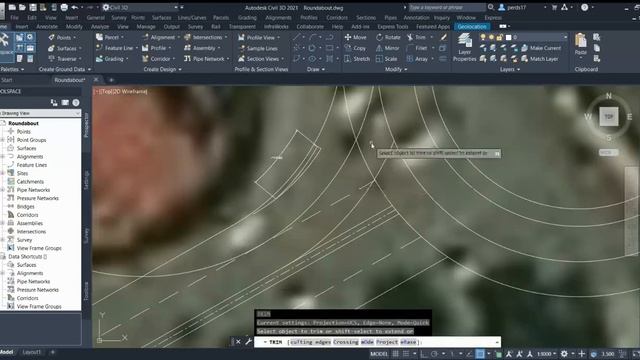Open the Surfaces dropdown in ribbon
The width and height of the screenshot is (640, 360).
tap(65, 48)
